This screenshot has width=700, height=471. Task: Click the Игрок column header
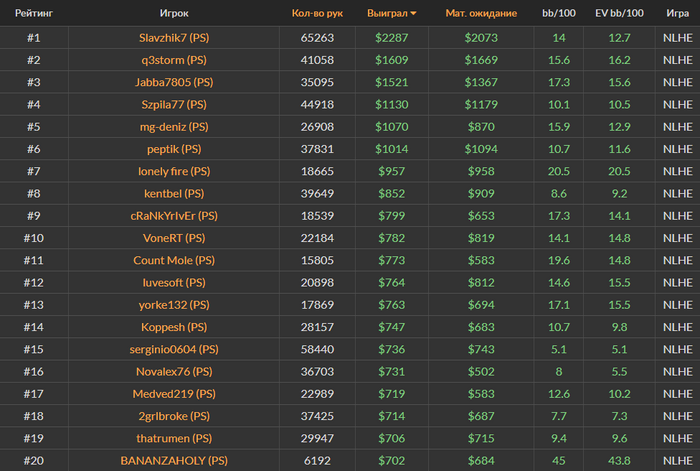(174, 13)
